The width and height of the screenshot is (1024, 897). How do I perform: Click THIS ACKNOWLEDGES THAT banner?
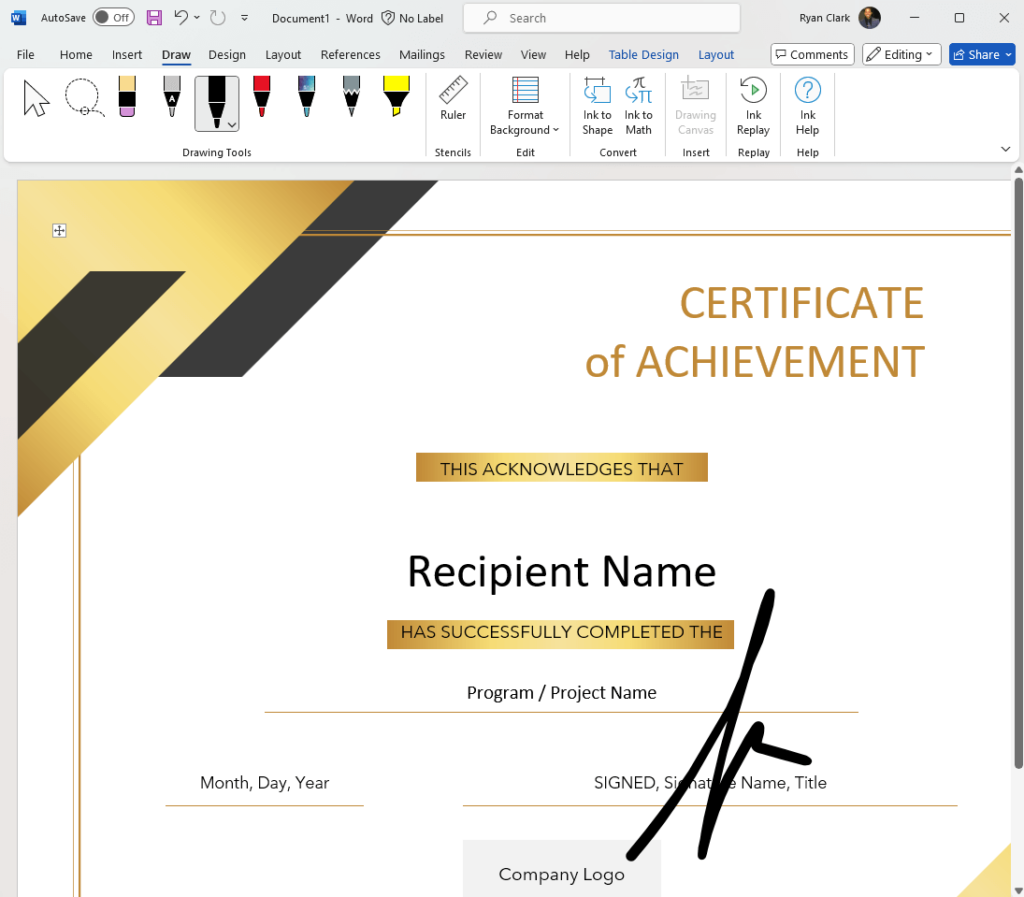pos(562,468)
